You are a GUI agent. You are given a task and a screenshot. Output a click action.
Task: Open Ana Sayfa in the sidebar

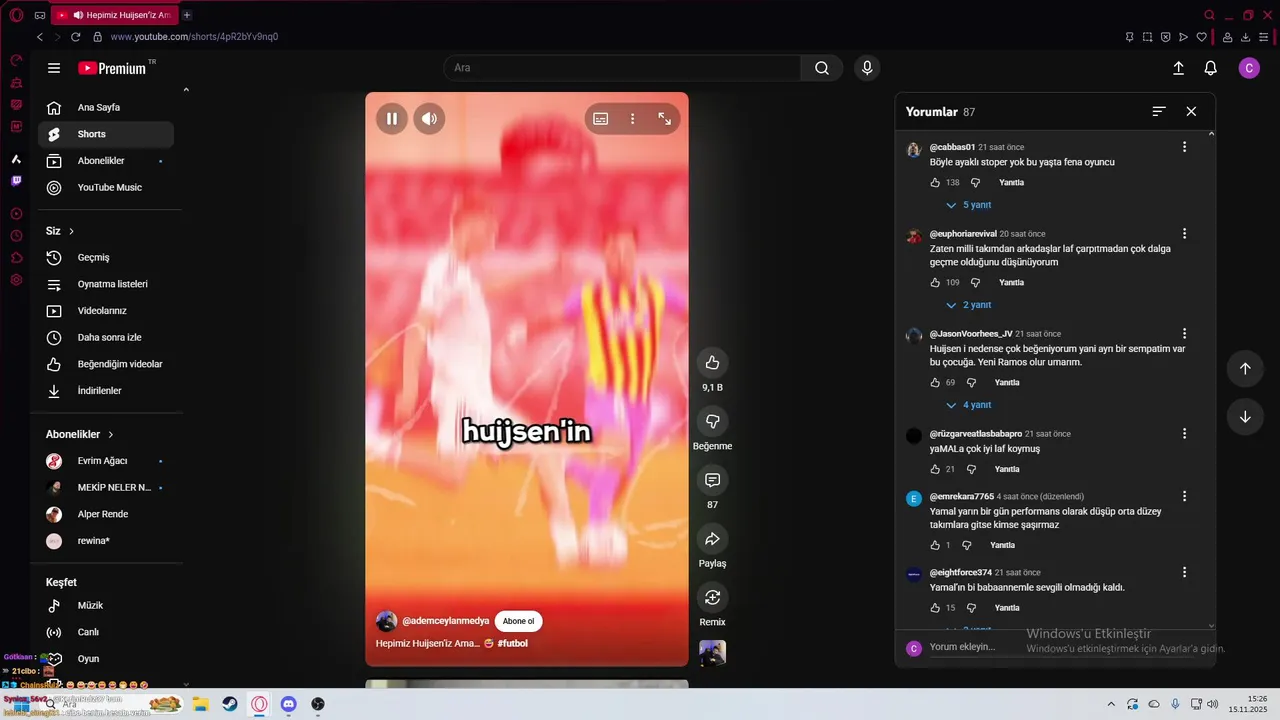pyautogui.click(x=106, y=107)
